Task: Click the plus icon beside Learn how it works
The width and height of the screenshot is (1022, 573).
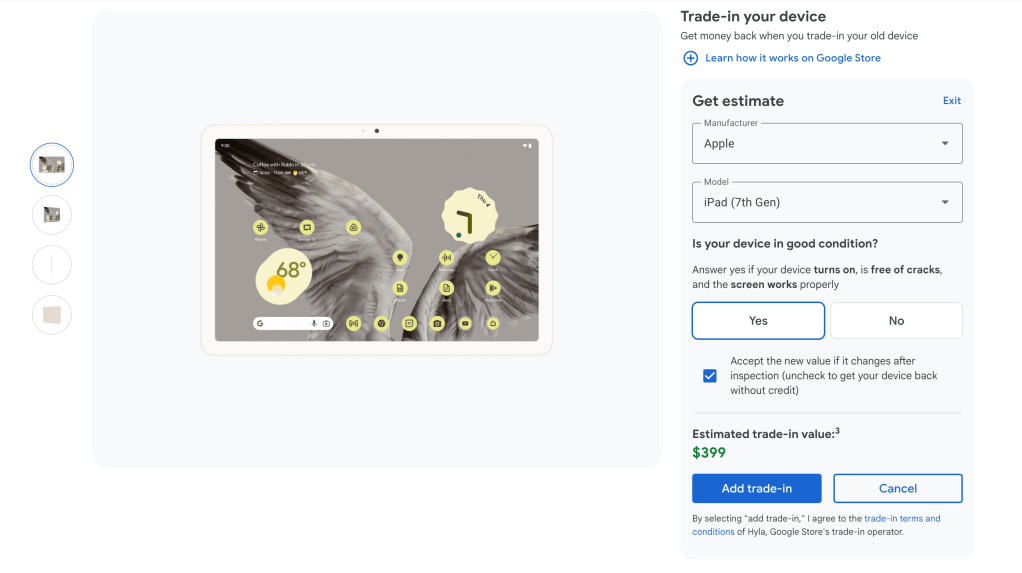Action: click(690, 58)
